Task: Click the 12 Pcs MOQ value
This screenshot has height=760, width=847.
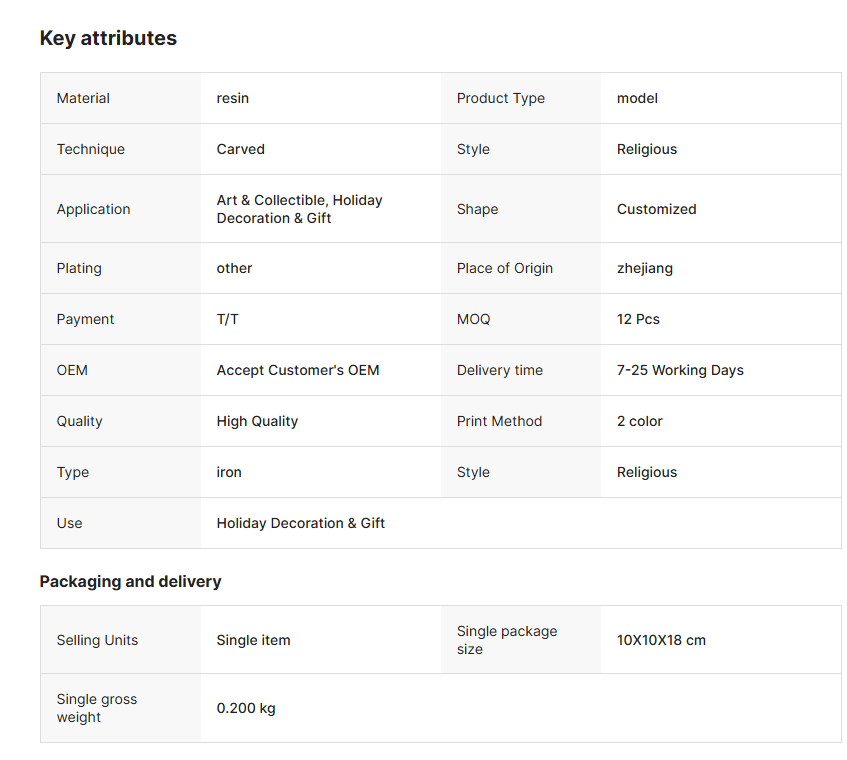Action: click(638, 319)
